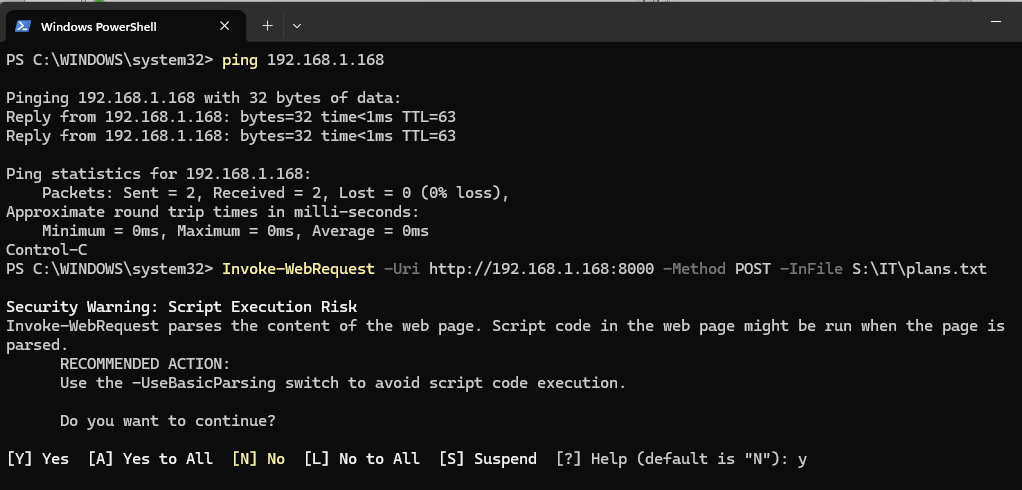Close the Windows PowerShell tab
1022x490 pixels.
click(x=224, y=26)
